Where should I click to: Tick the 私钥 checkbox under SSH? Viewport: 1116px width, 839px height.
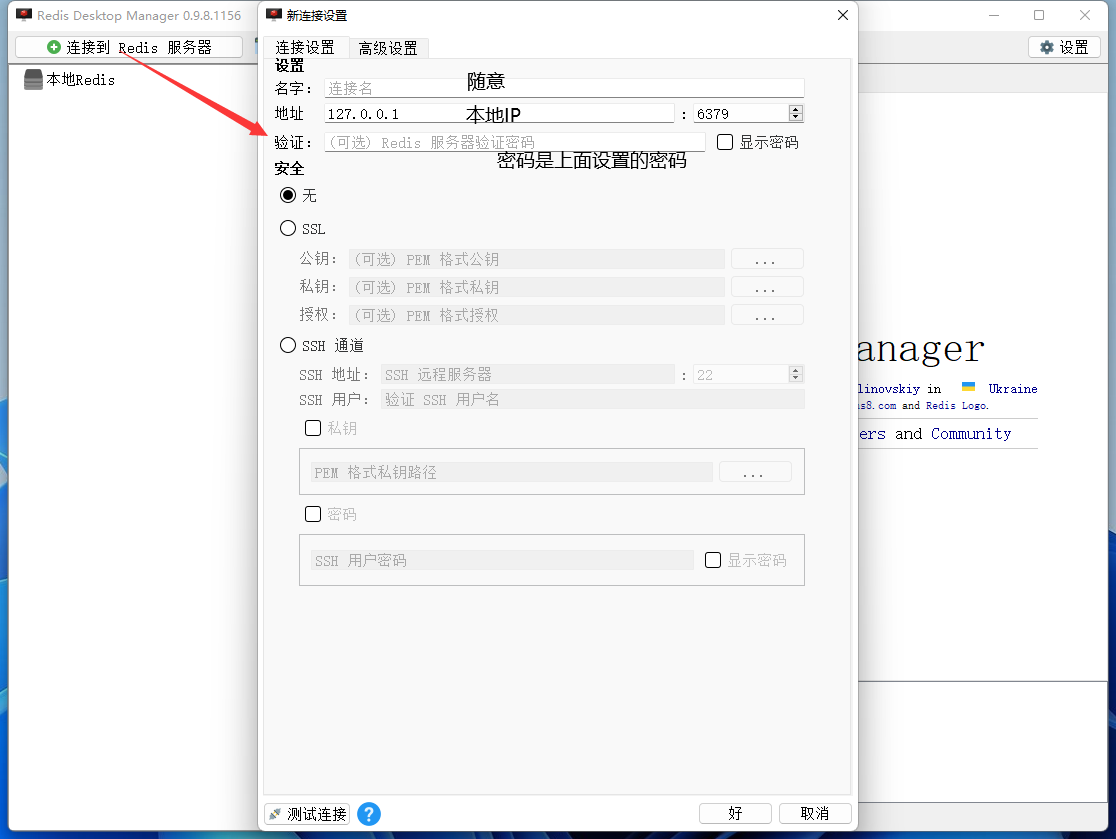point(312,428)
